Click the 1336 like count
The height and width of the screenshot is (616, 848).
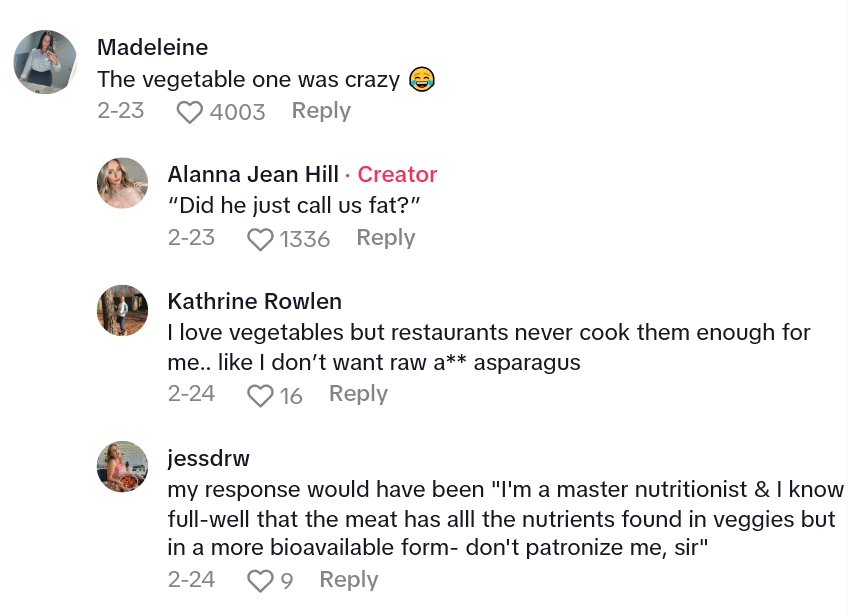pos(304,239)
